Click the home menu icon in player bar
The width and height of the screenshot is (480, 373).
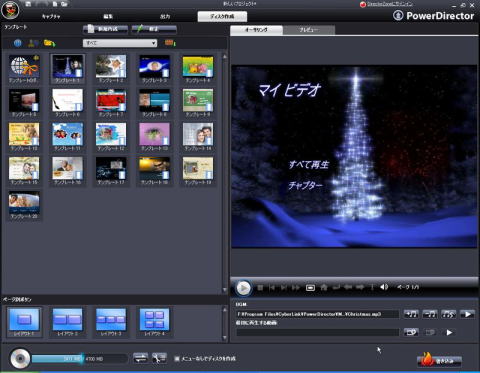[x=323, y=287]
